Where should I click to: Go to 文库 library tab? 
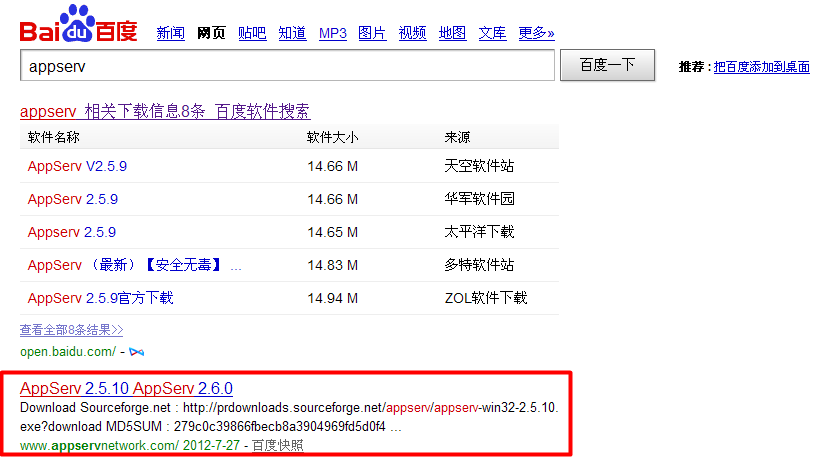(x=492, y=33)
